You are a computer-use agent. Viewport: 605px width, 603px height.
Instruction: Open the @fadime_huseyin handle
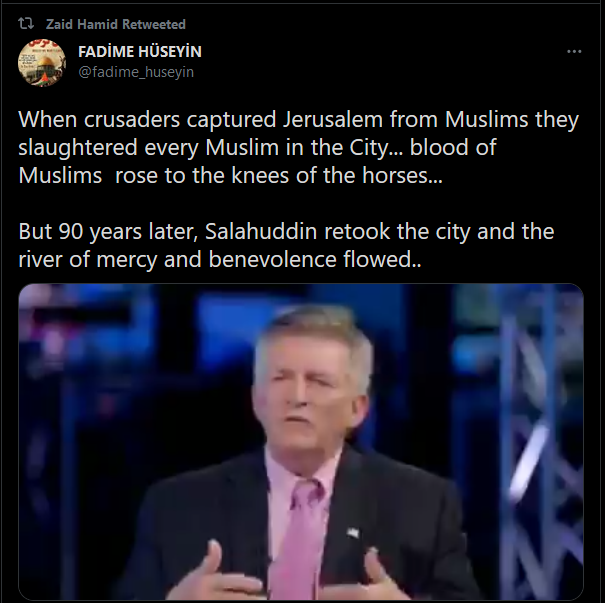136,72
